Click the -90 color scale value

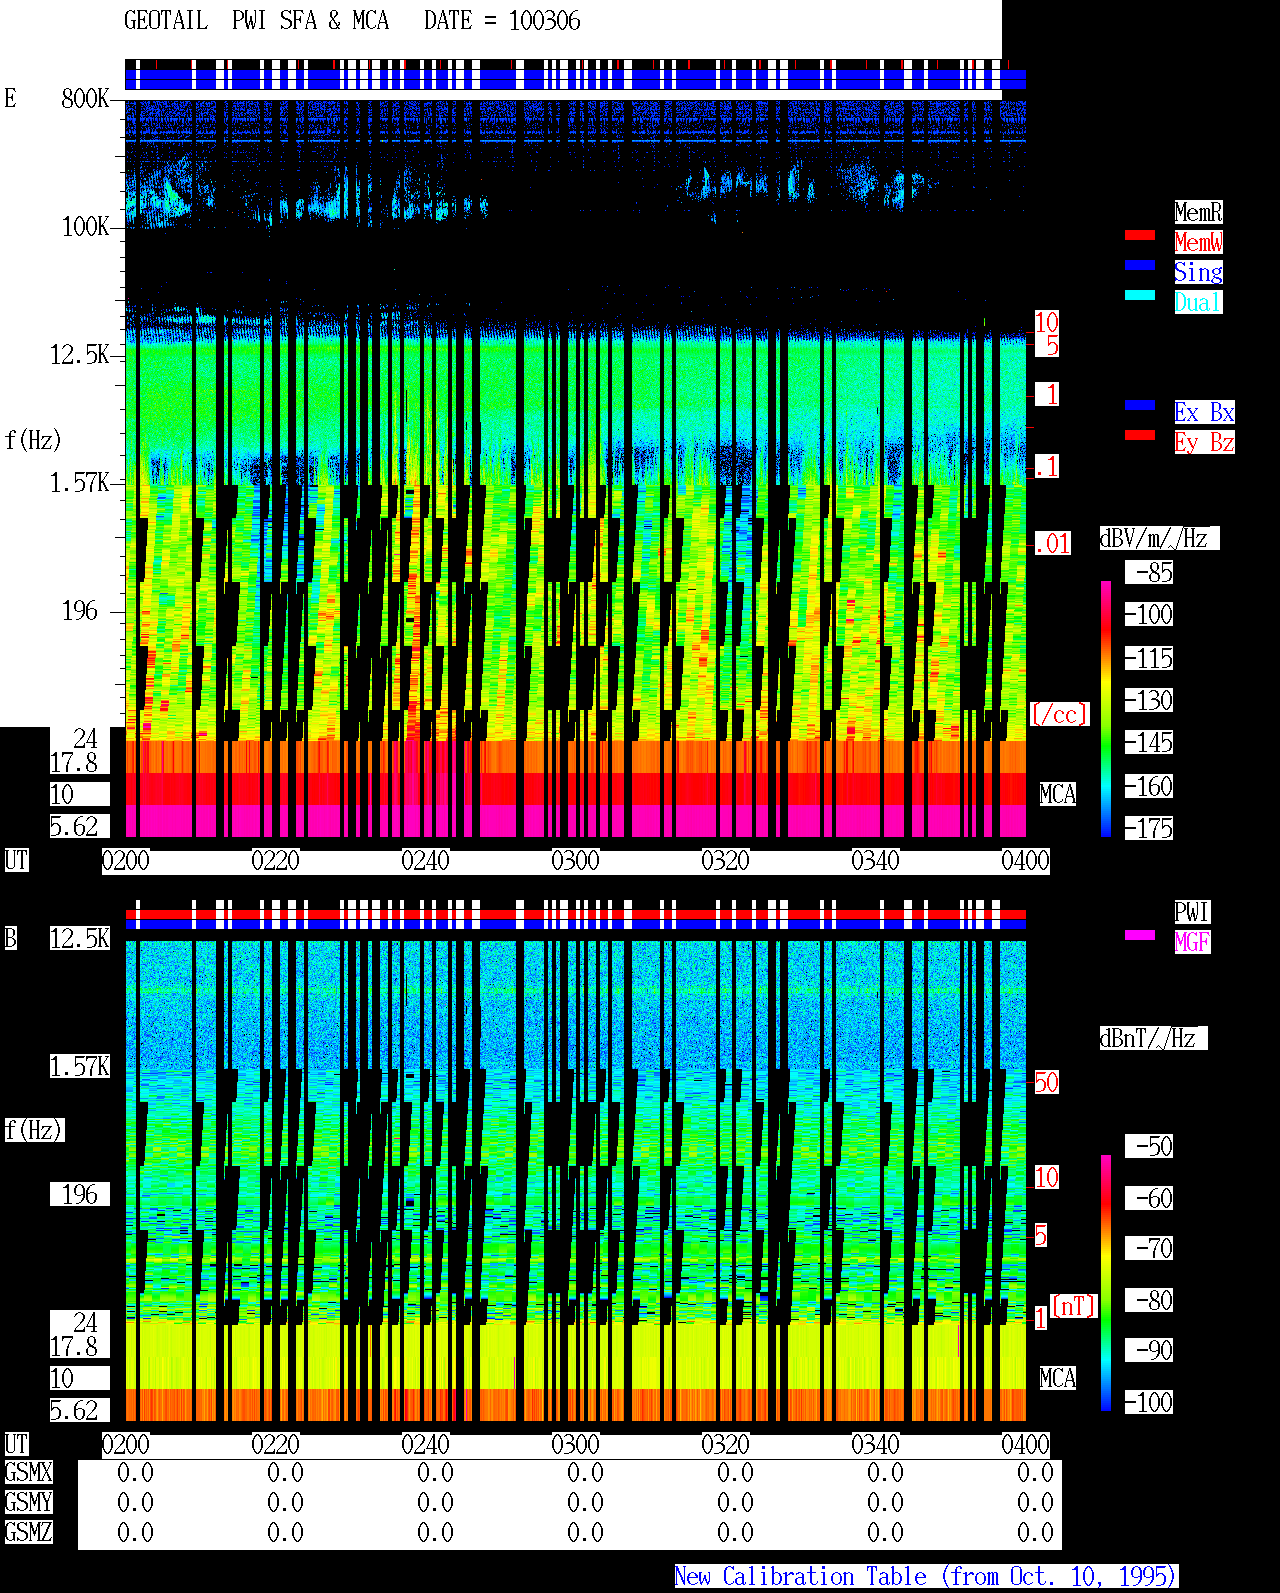click(x=1149, y=1350)
